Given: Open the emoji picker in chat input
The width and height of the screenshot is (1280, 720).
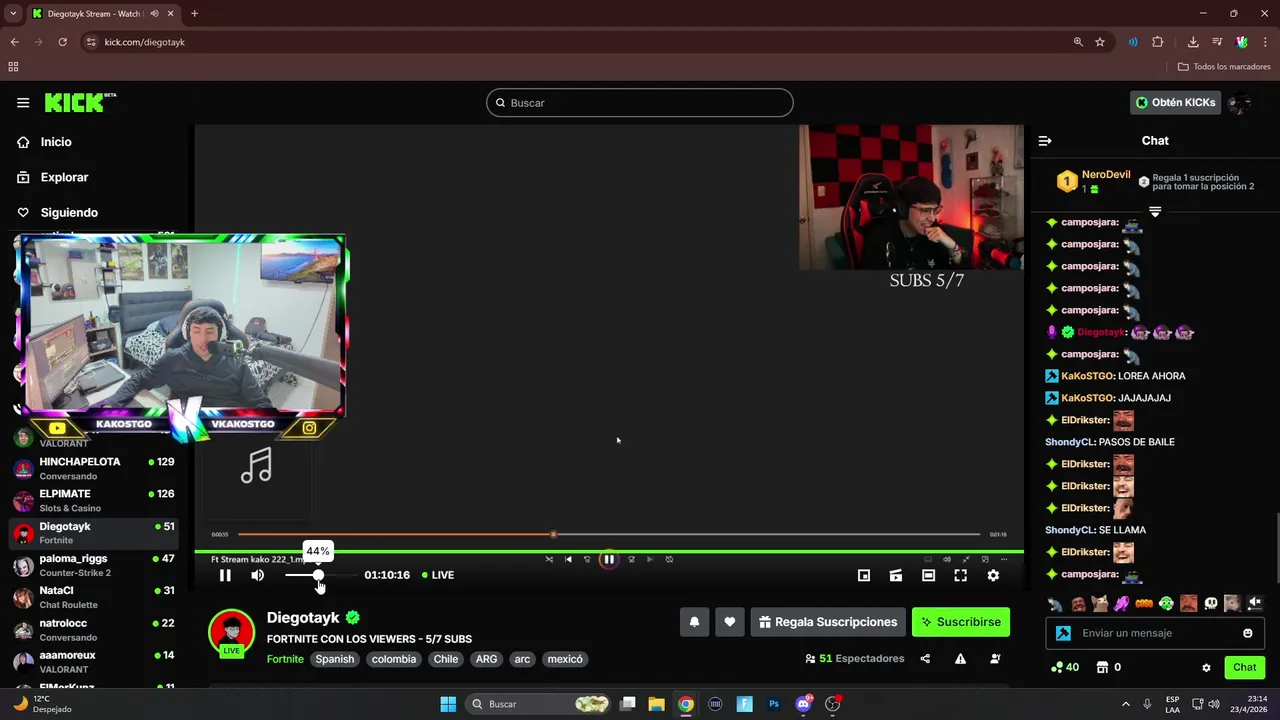Looking at the screenshot, I should [x=1247, y=633].
